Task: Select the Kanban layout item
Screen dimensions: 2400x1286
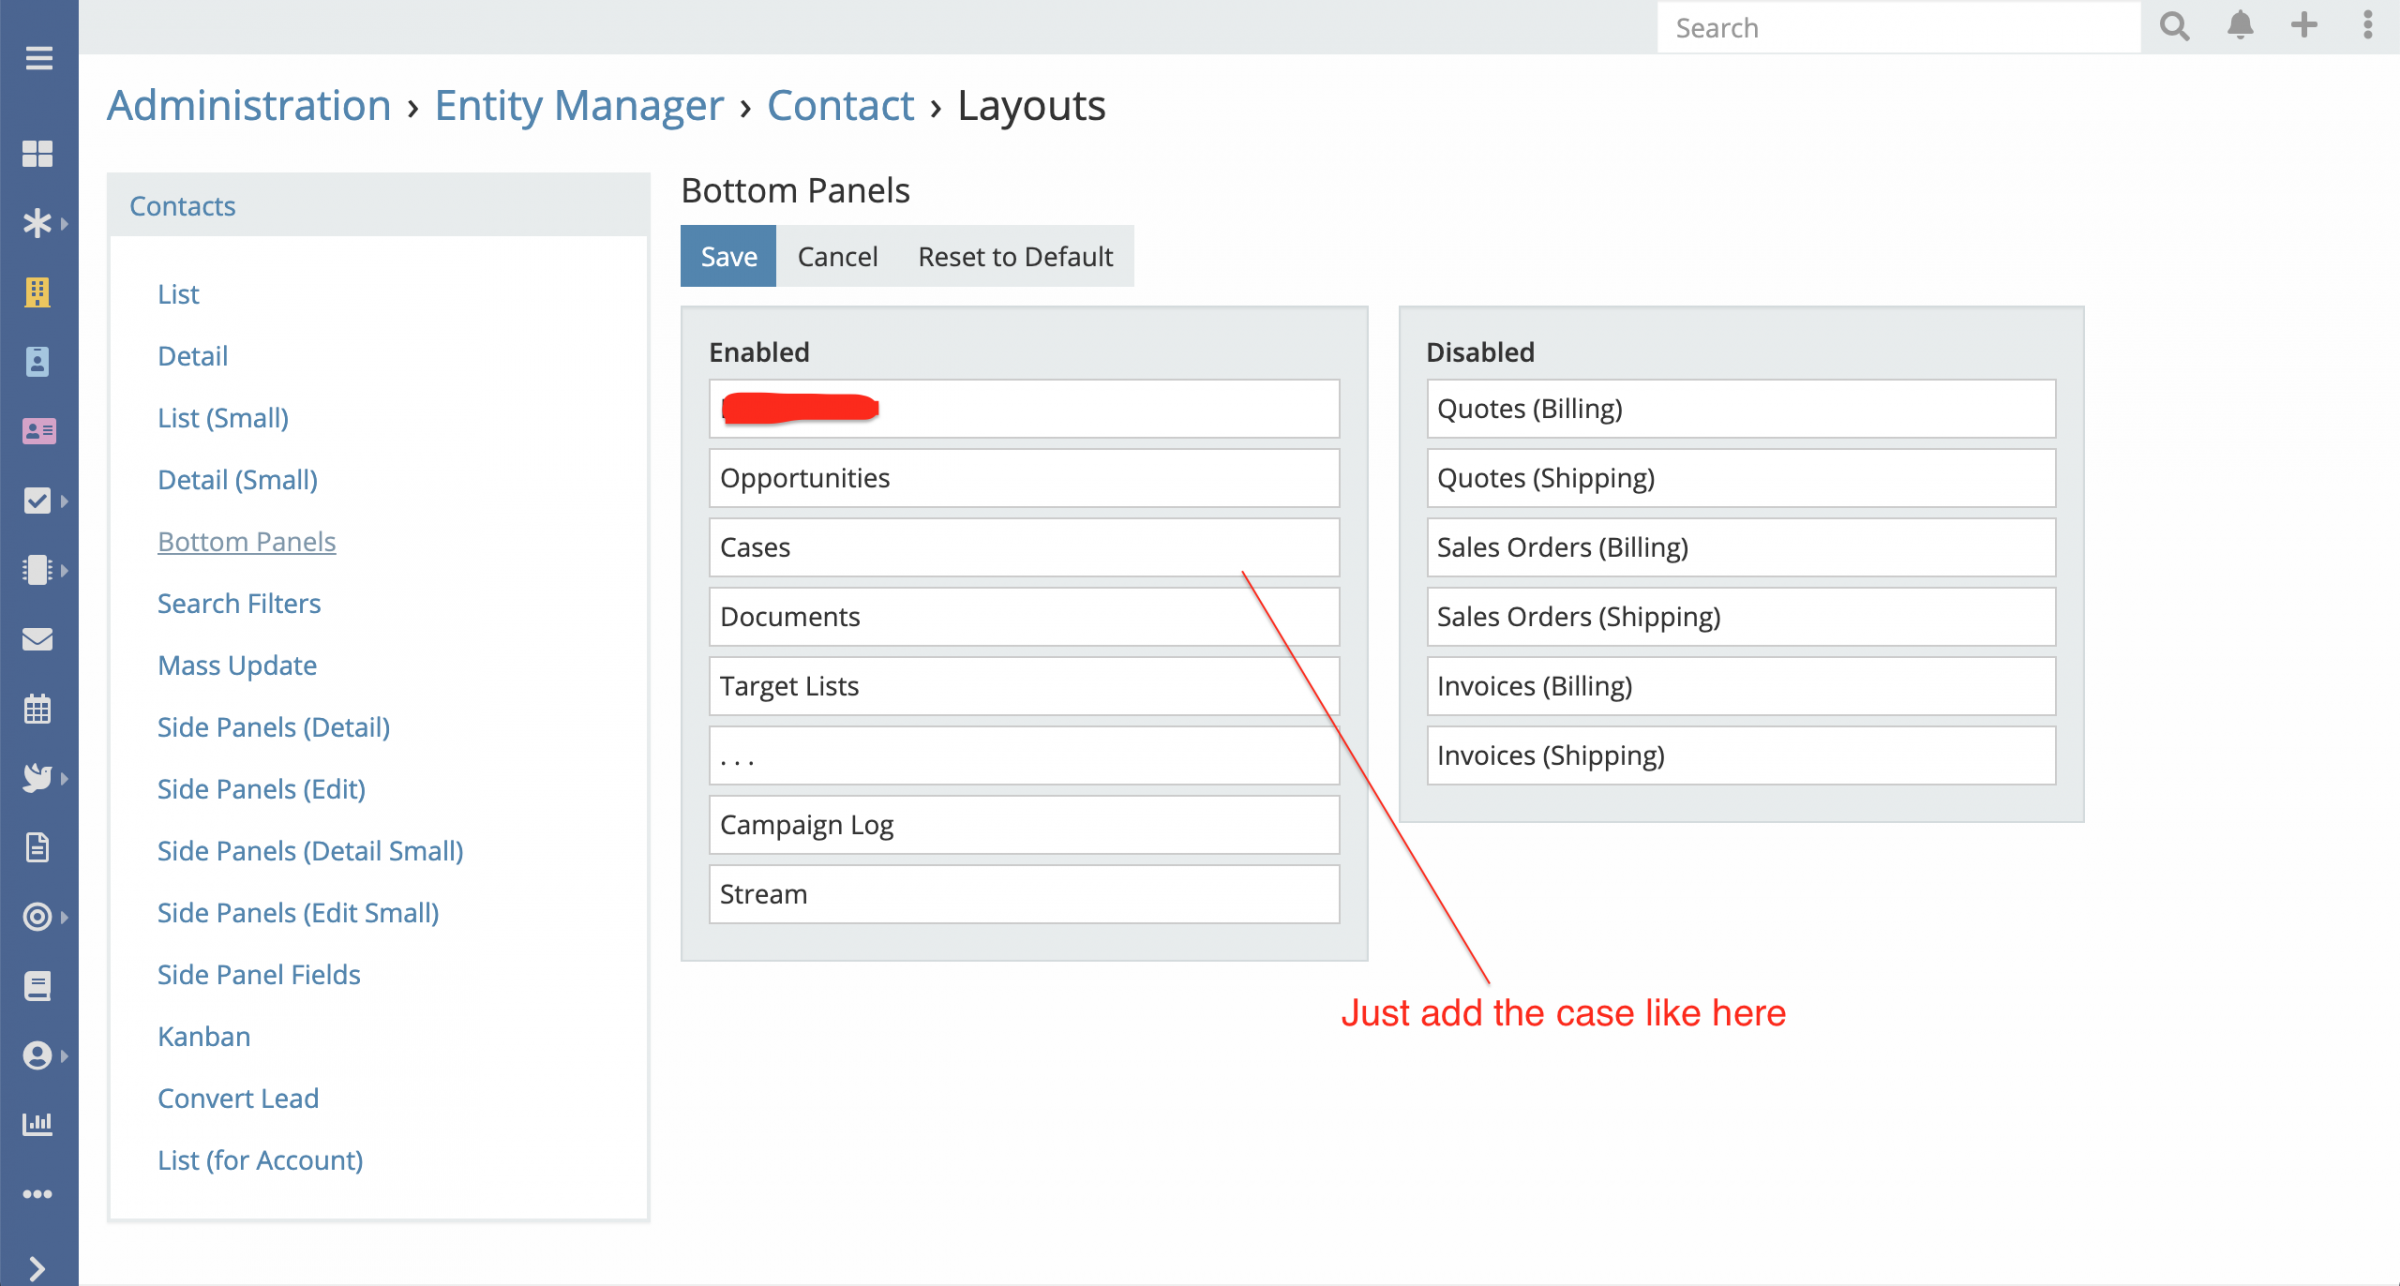Action: pyautogui.click(x=204, y=1036)
